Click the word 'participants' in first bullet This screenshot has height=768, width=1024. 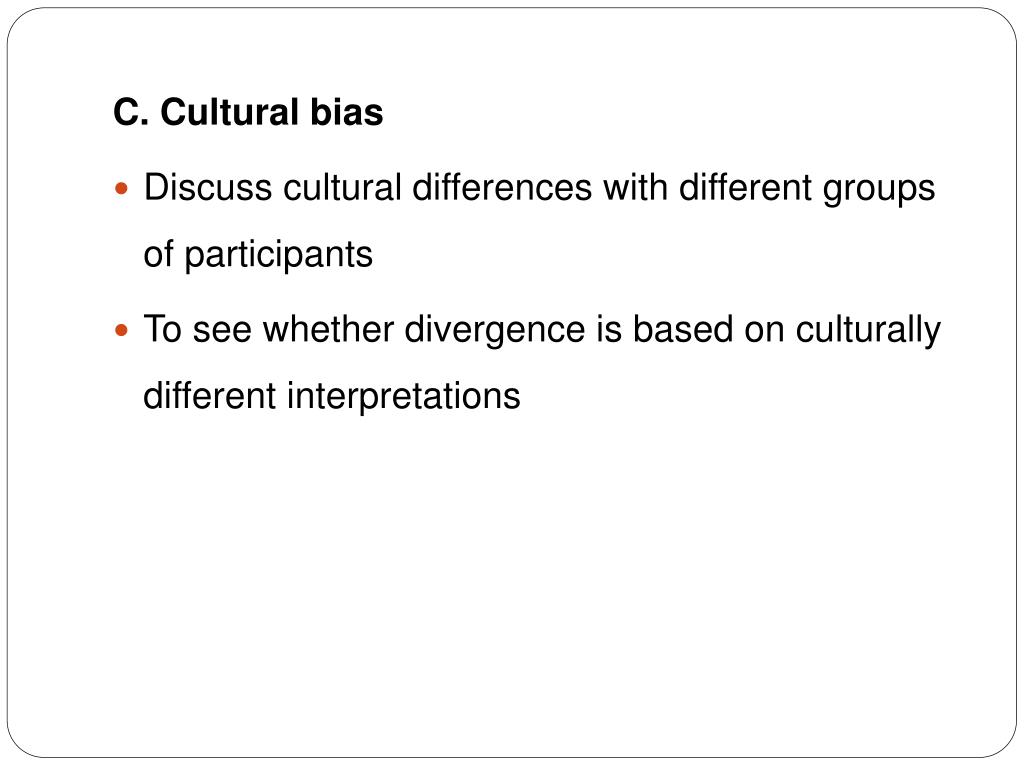[278, 256]
